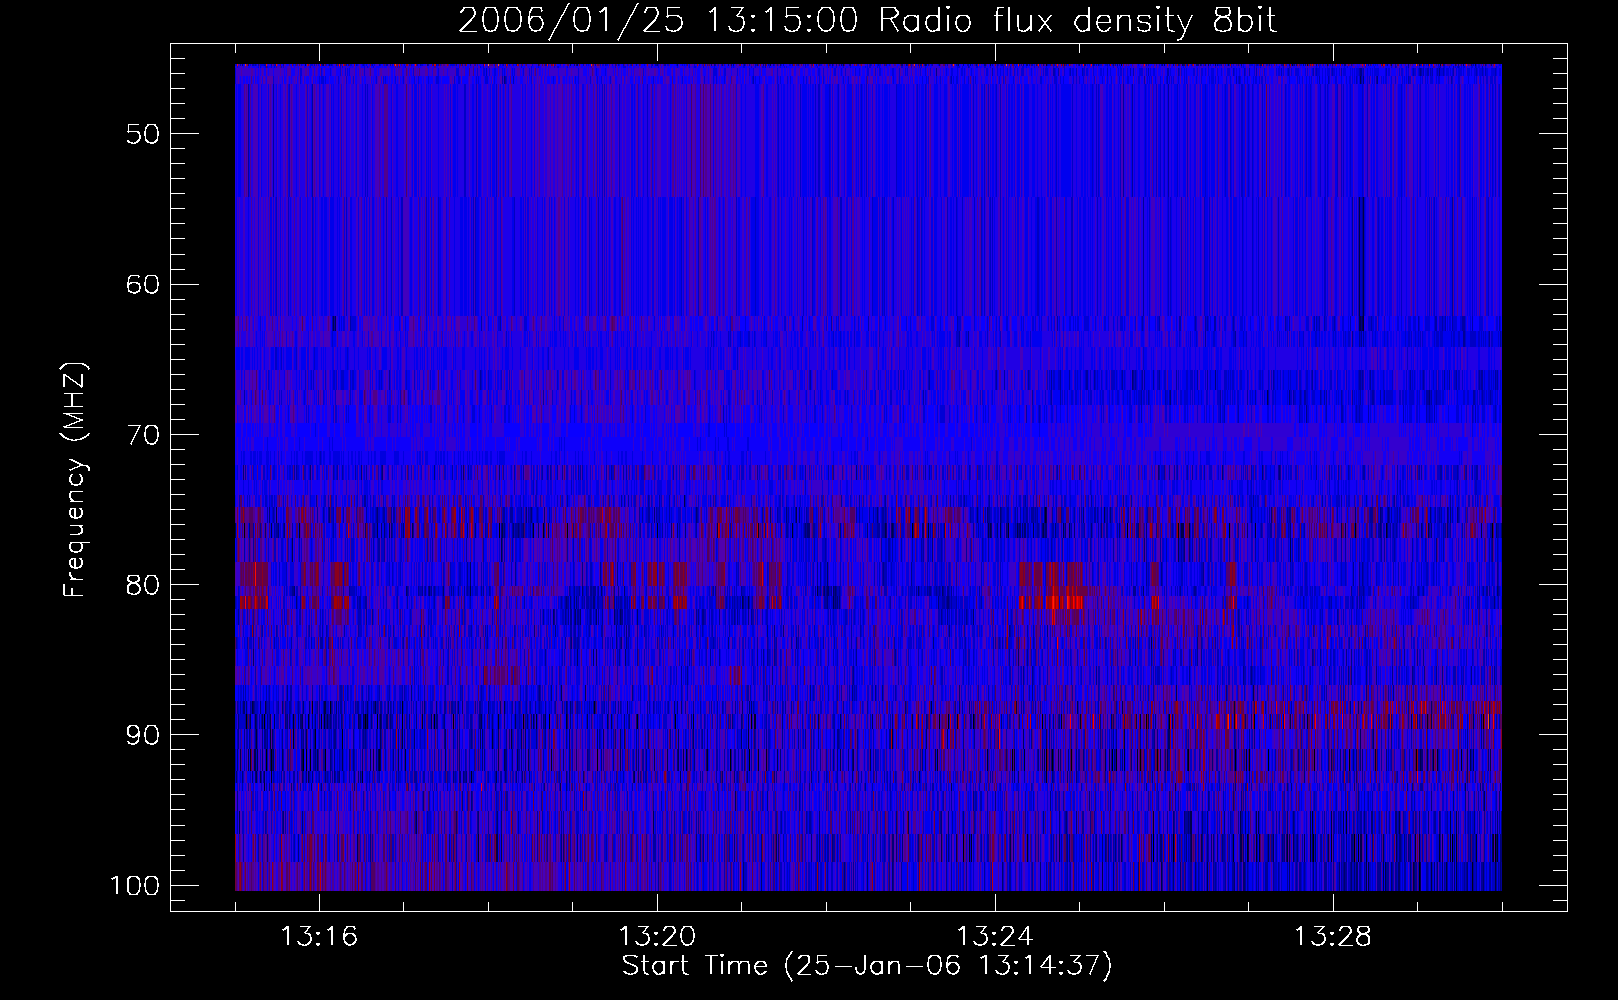Click the 13:20 time tick label

[658, 937]
